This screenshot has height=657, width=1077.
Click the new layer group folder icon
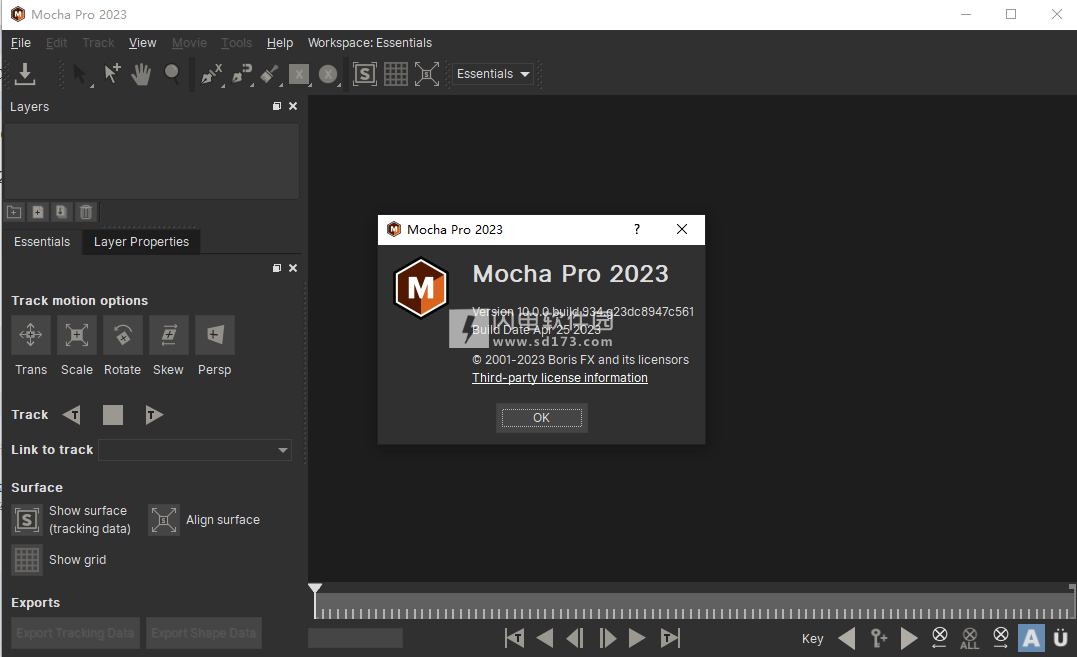pos(14,212)
